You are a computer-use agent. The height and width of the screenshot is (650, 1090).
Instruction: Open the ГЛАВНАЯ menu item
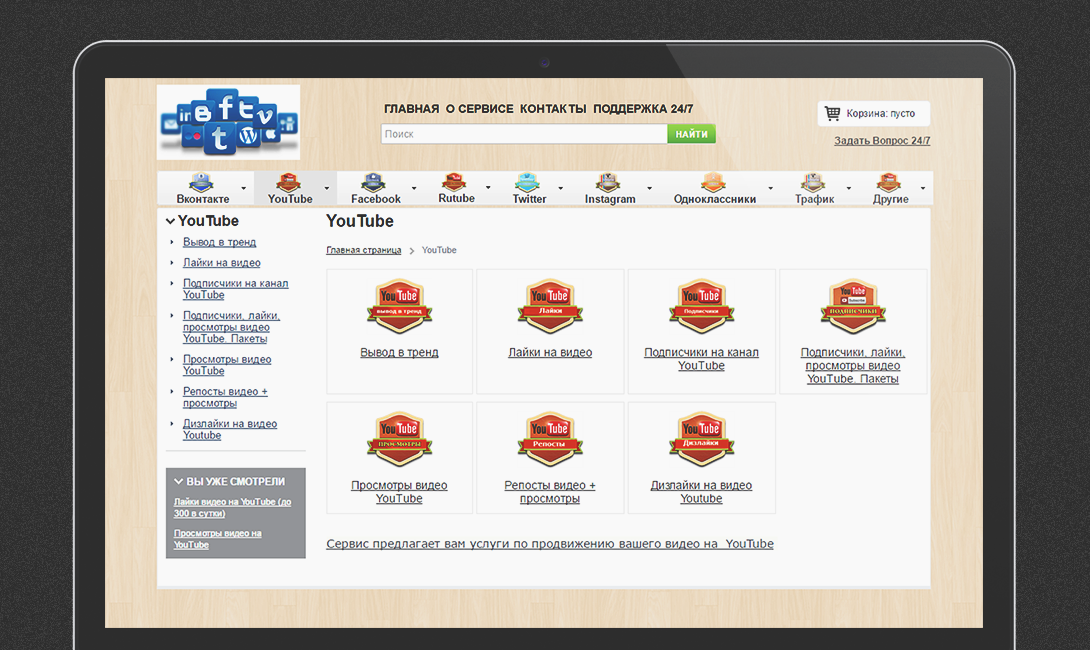pyautogui.click(x=412, y=108)
